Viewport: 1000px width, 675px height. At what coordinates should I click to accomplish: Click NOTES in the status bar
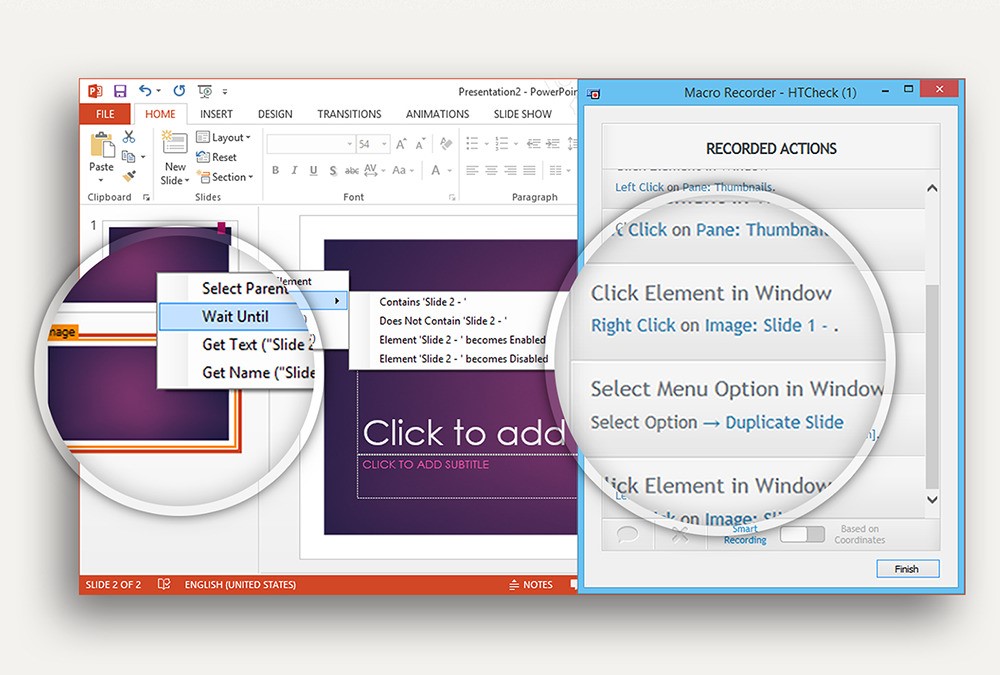tap(531, 585)
